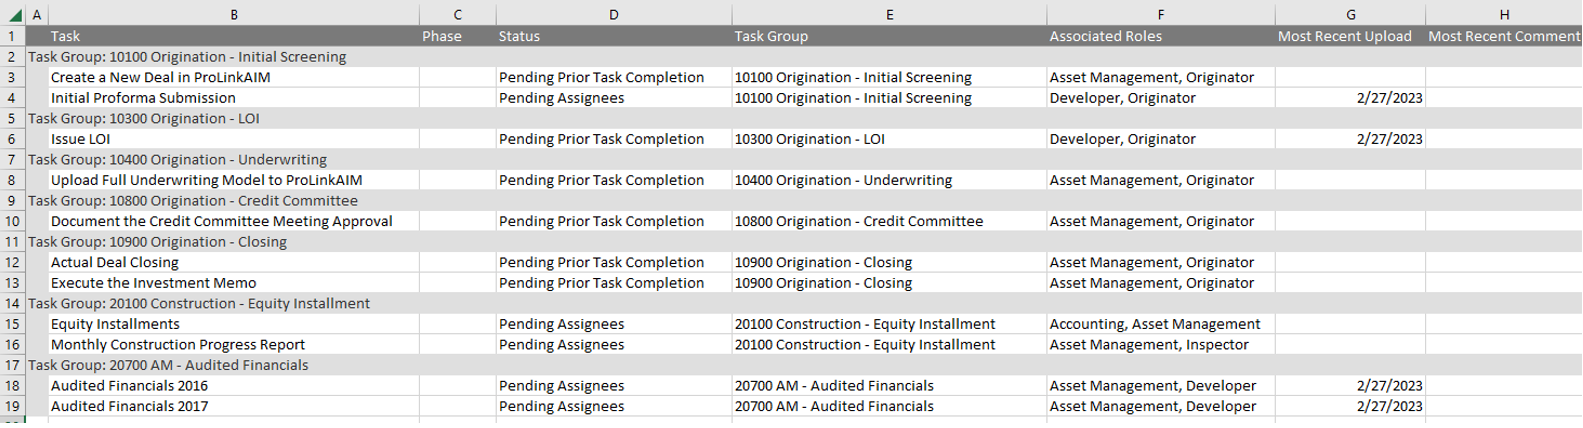Click the Task header cell
The image size is (1583, 428).
pyautogui.click(x=234, y=36)
